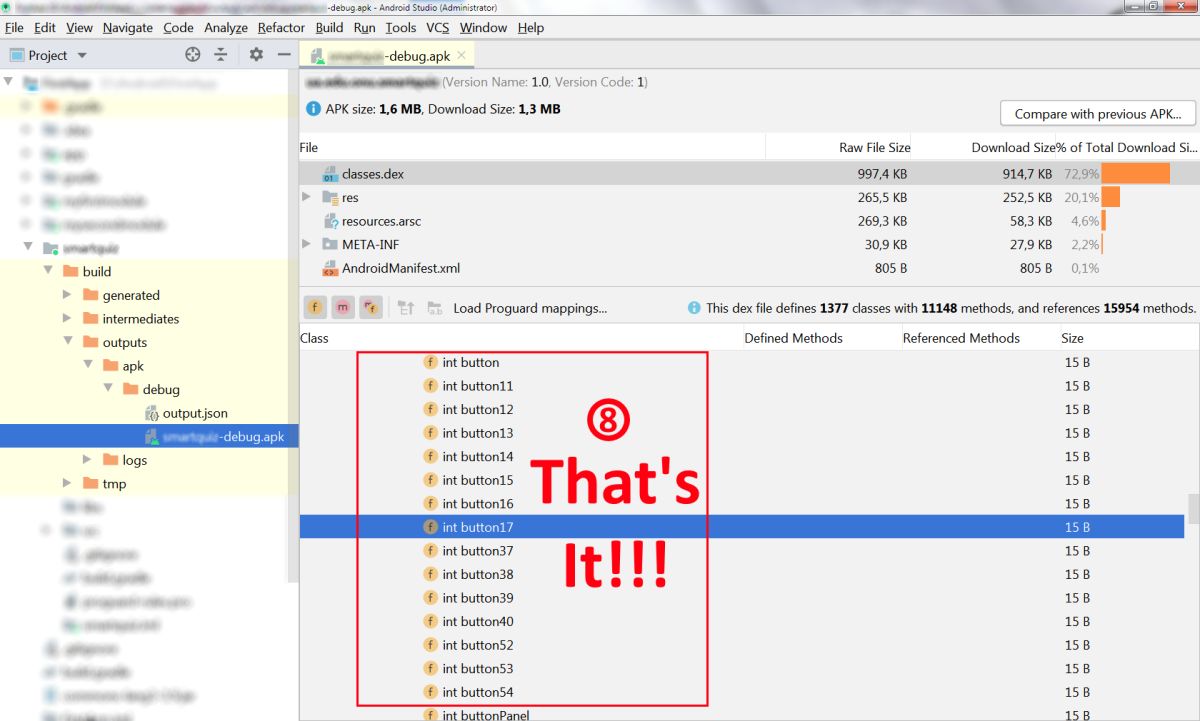Click the Class column header

click(x=315, y=338)
